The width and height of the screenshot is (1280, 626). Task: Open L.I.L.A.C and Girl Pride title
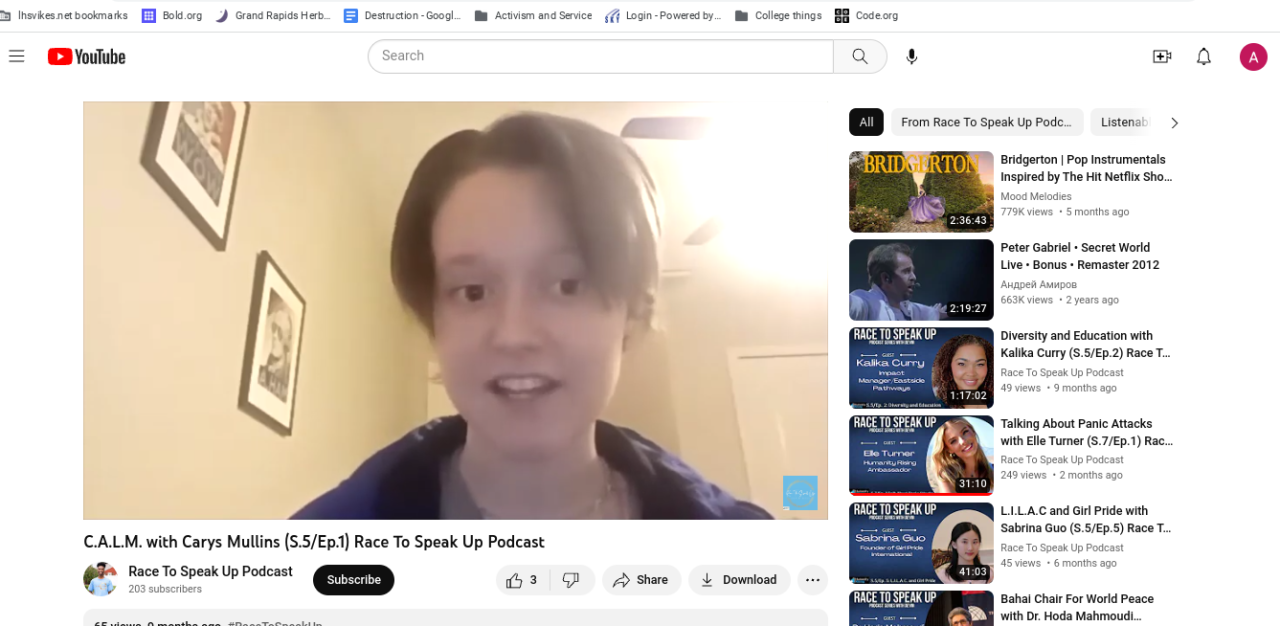click(x=1086, y=519)
